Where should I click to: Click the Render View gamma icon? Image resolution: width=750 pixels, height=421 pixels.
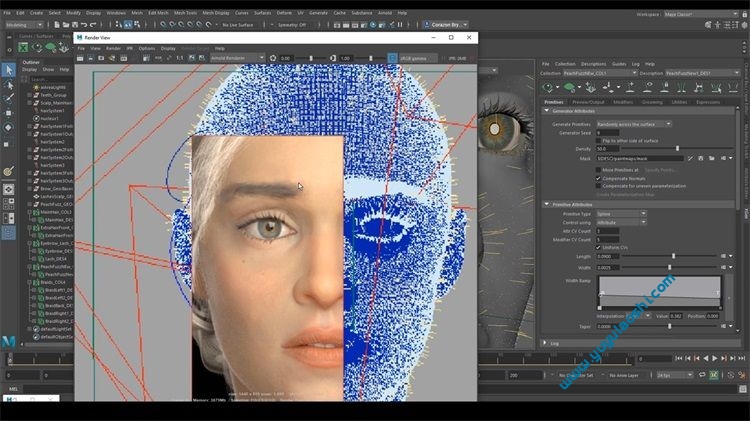[x=333, y=58]
